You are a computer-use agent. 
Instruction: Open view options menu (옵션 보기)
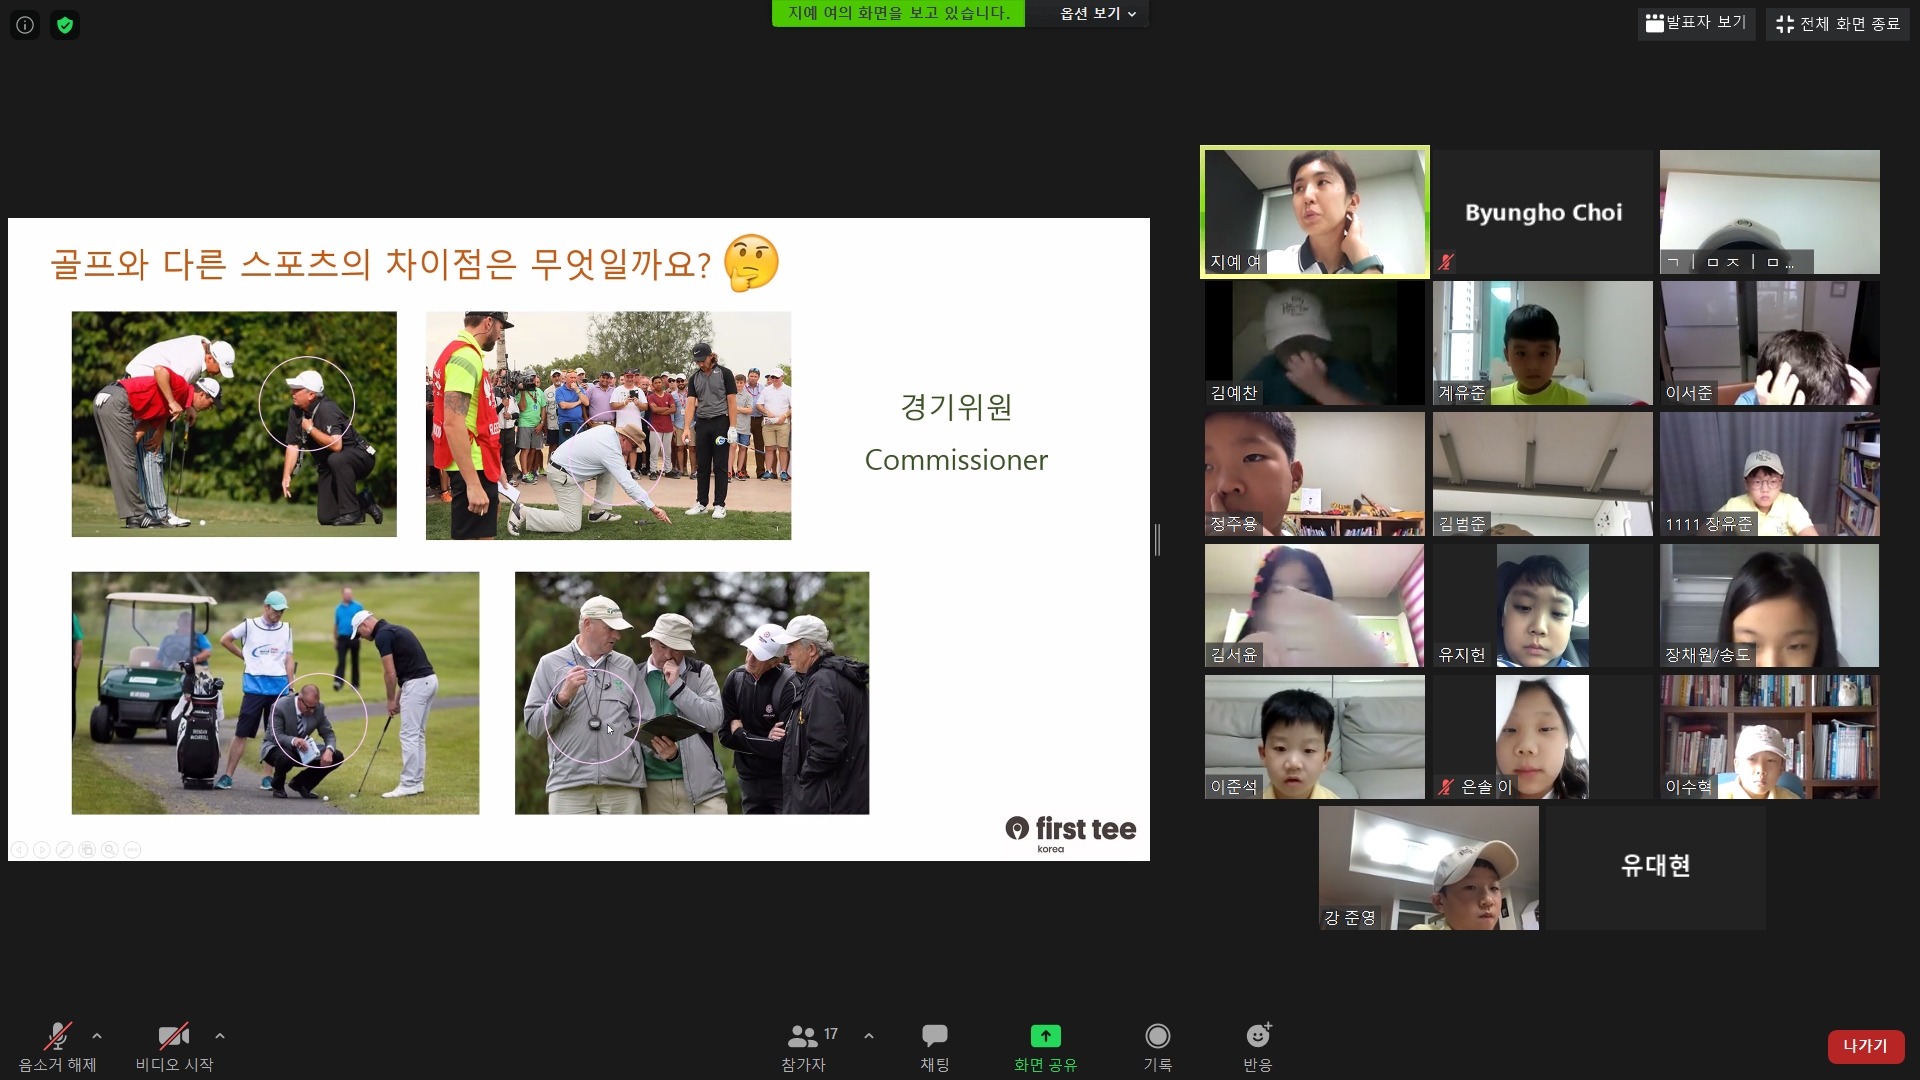point(1097,14)
